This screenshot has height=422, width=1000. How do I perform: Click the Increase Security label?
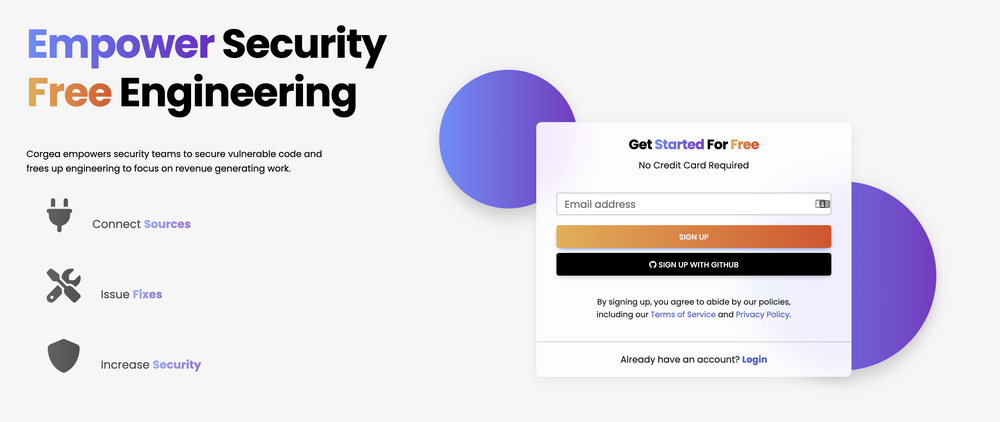(151, 365)
